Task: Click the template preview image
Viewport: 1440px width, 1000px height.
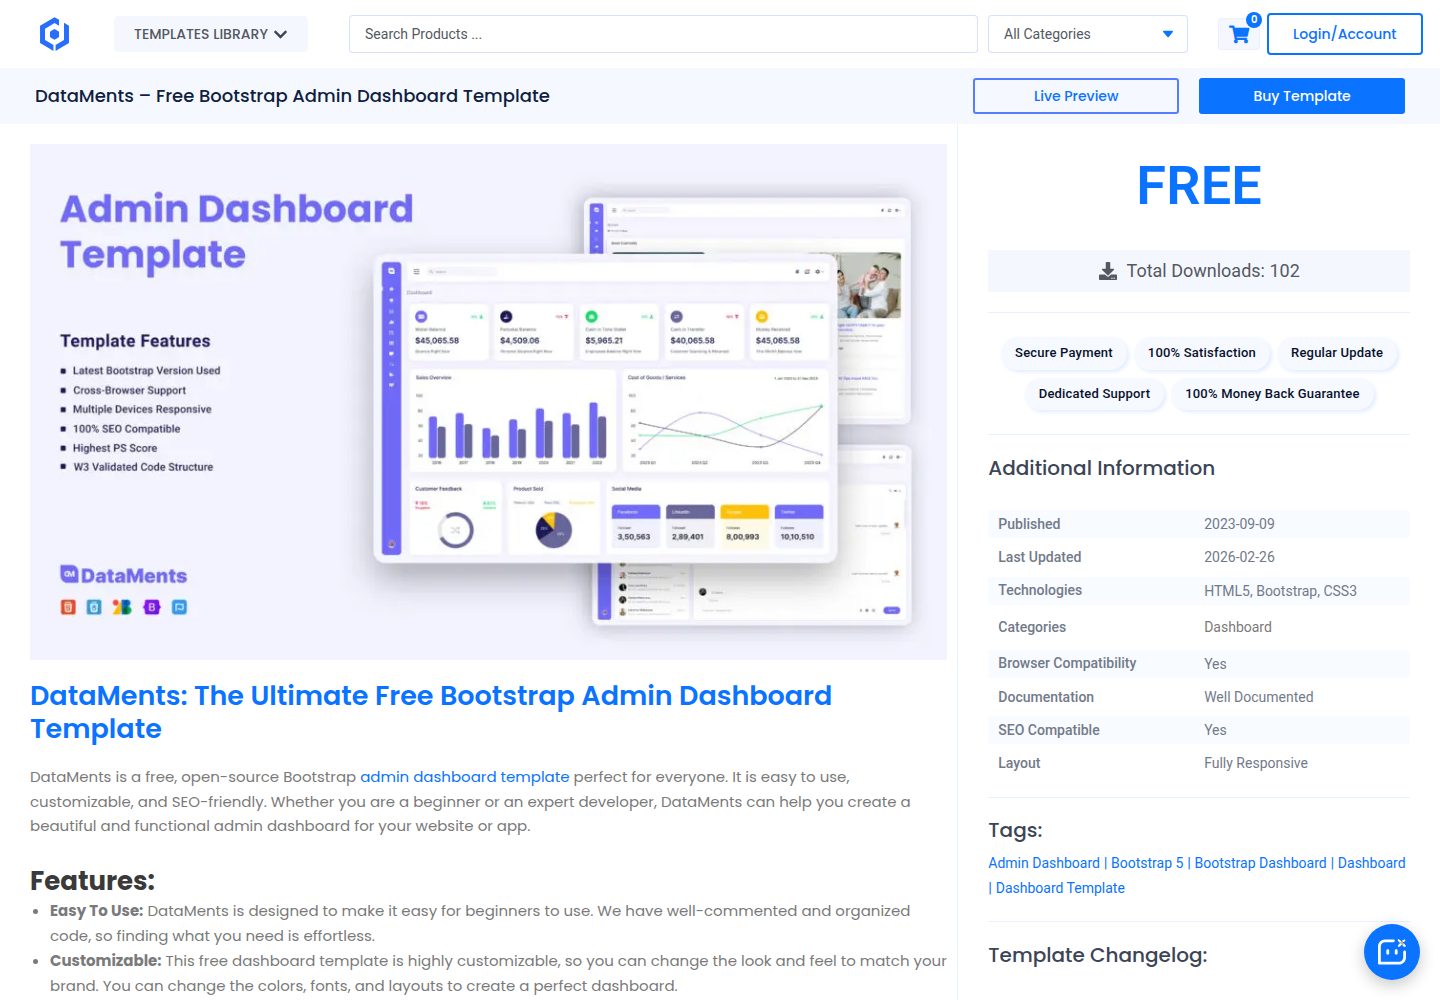Action: 488,402
